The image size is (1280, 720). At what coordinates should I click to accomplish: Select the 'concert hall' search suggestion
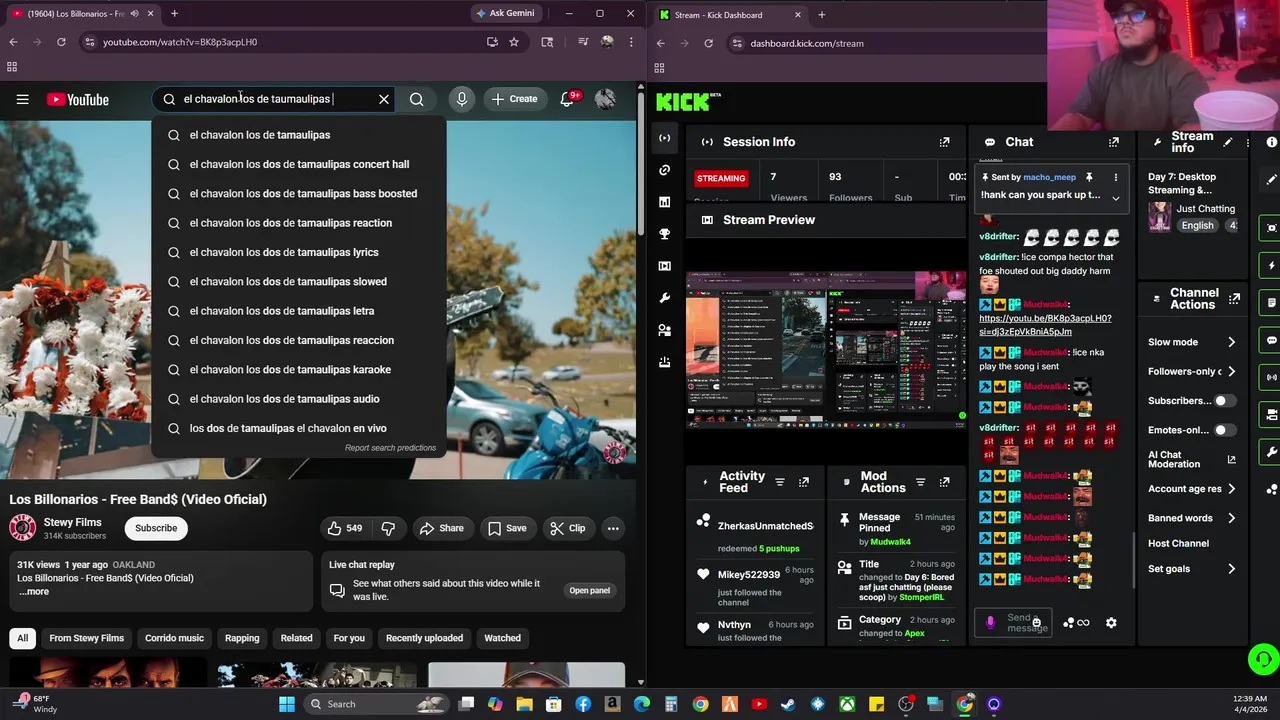pyautogui.click(x=298, y=164)
